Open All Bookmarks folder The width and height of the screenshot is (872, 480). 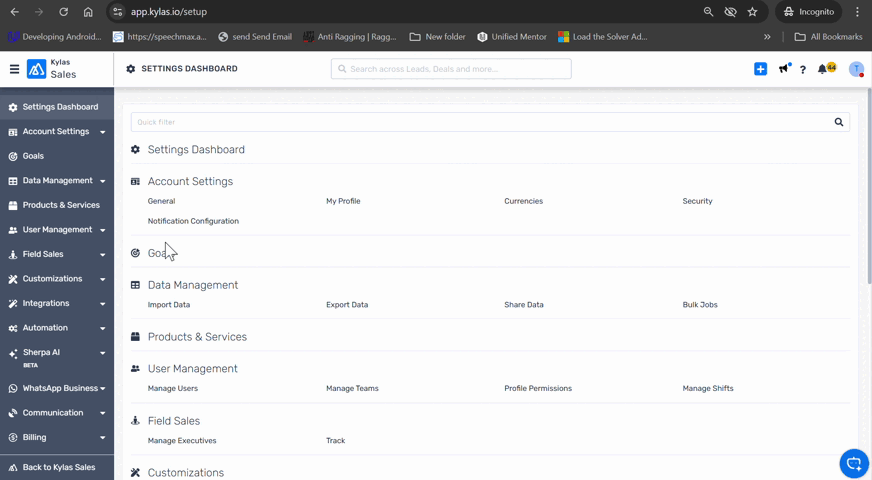coord(829,37)
